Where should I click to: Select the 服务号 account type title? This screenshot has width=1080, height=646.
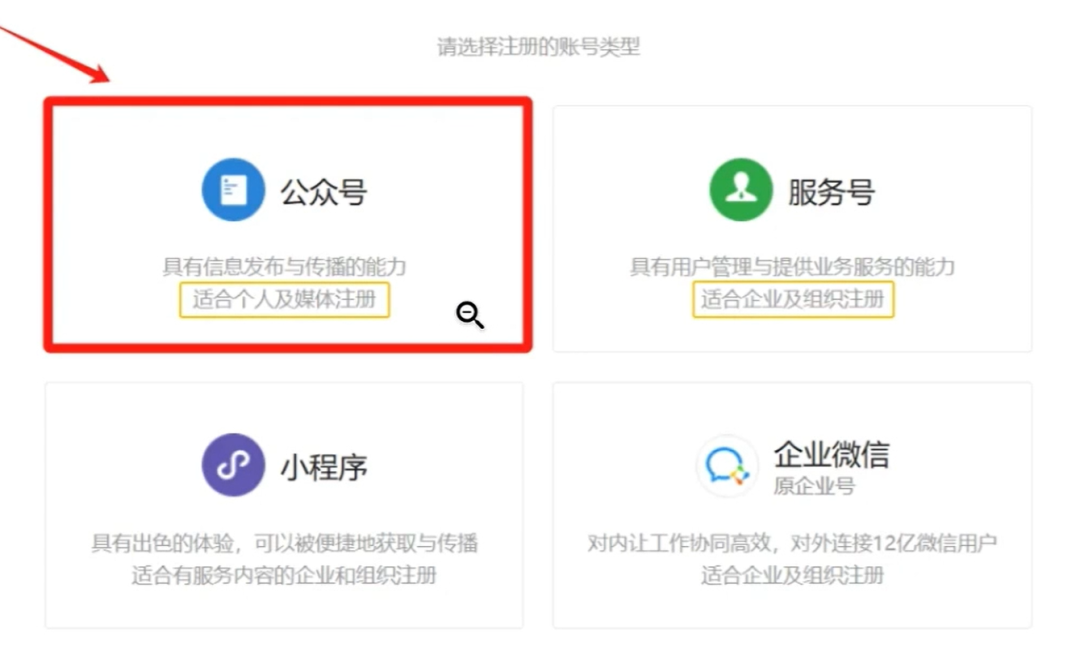tap(831, 191)
